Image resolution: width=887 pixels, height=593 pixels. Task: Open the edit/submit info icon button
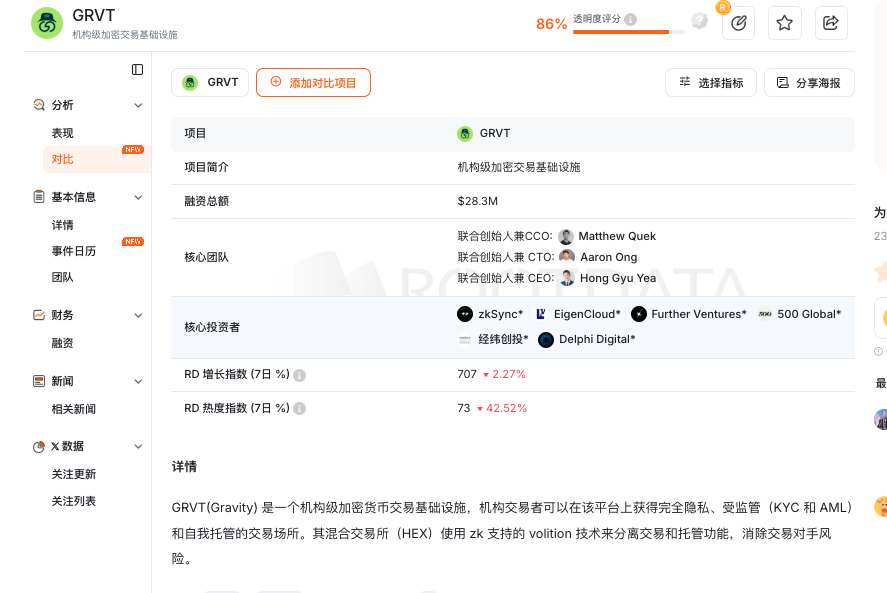(738, 23)
